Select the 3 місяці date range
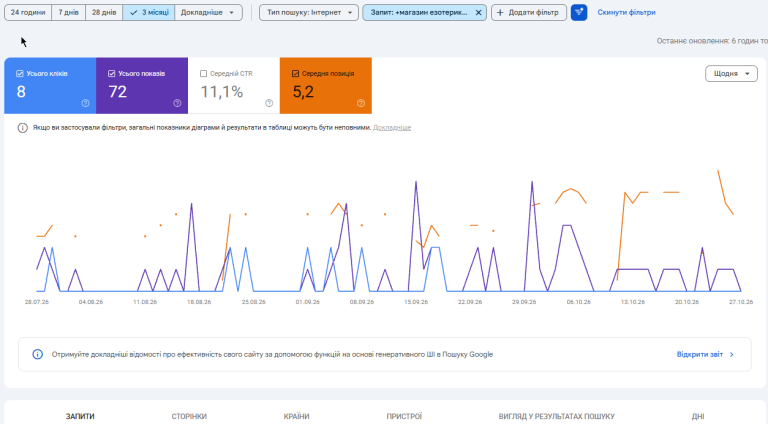 [x=149, y=12]
